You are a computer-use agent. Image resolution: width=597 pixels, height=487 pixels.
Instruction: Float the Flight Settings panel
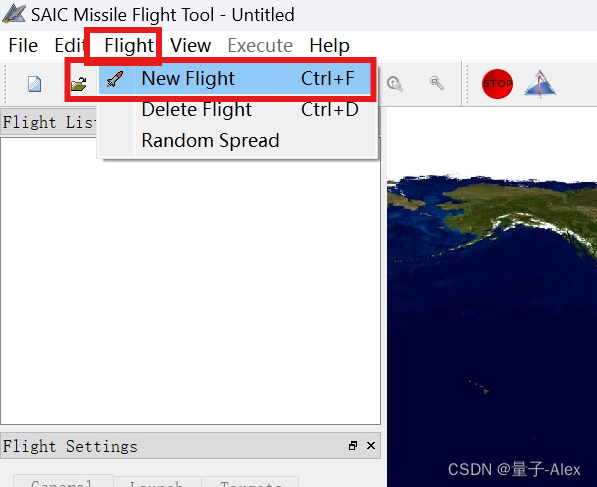pos(353,445)
